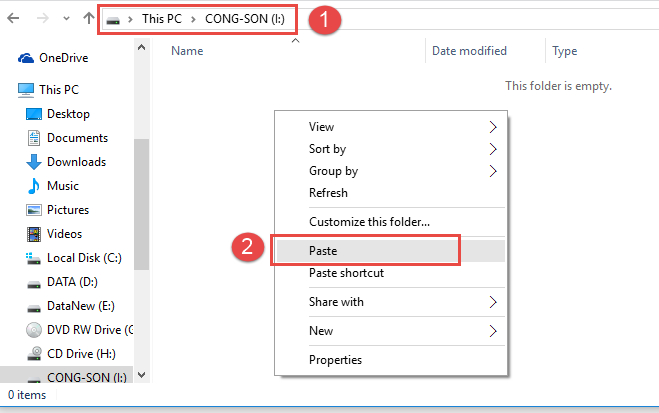Sort by Date modified column

click(469, 51)
